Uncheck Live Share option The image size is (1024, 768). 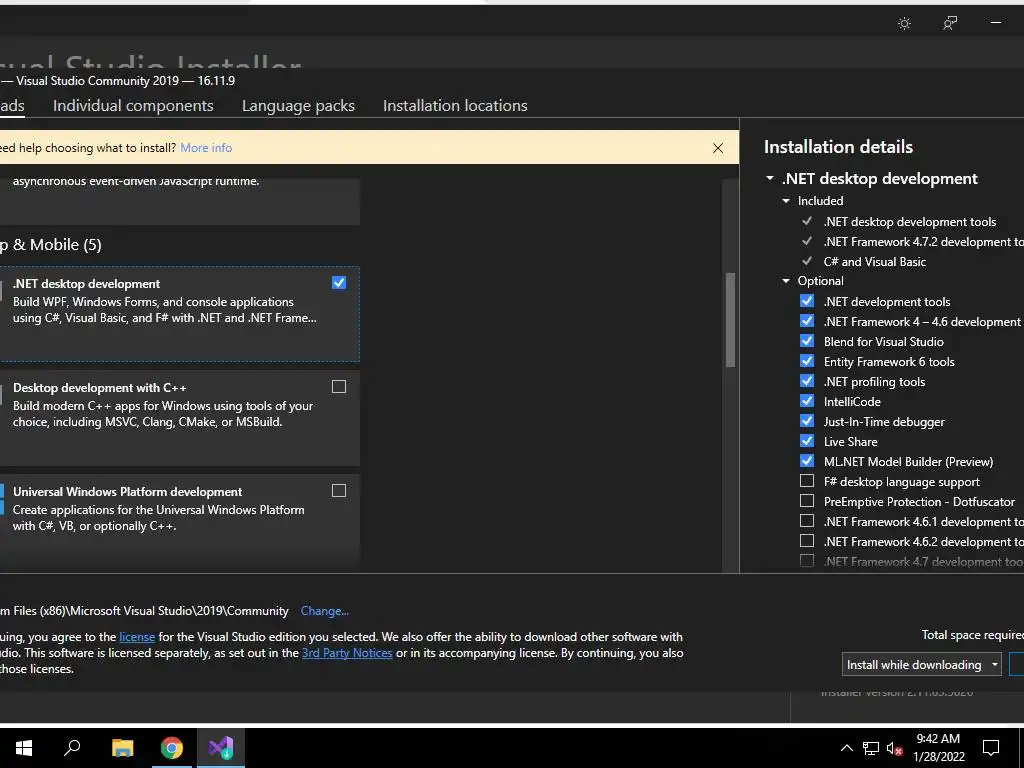pyautogui.click(x=807, y=441)
